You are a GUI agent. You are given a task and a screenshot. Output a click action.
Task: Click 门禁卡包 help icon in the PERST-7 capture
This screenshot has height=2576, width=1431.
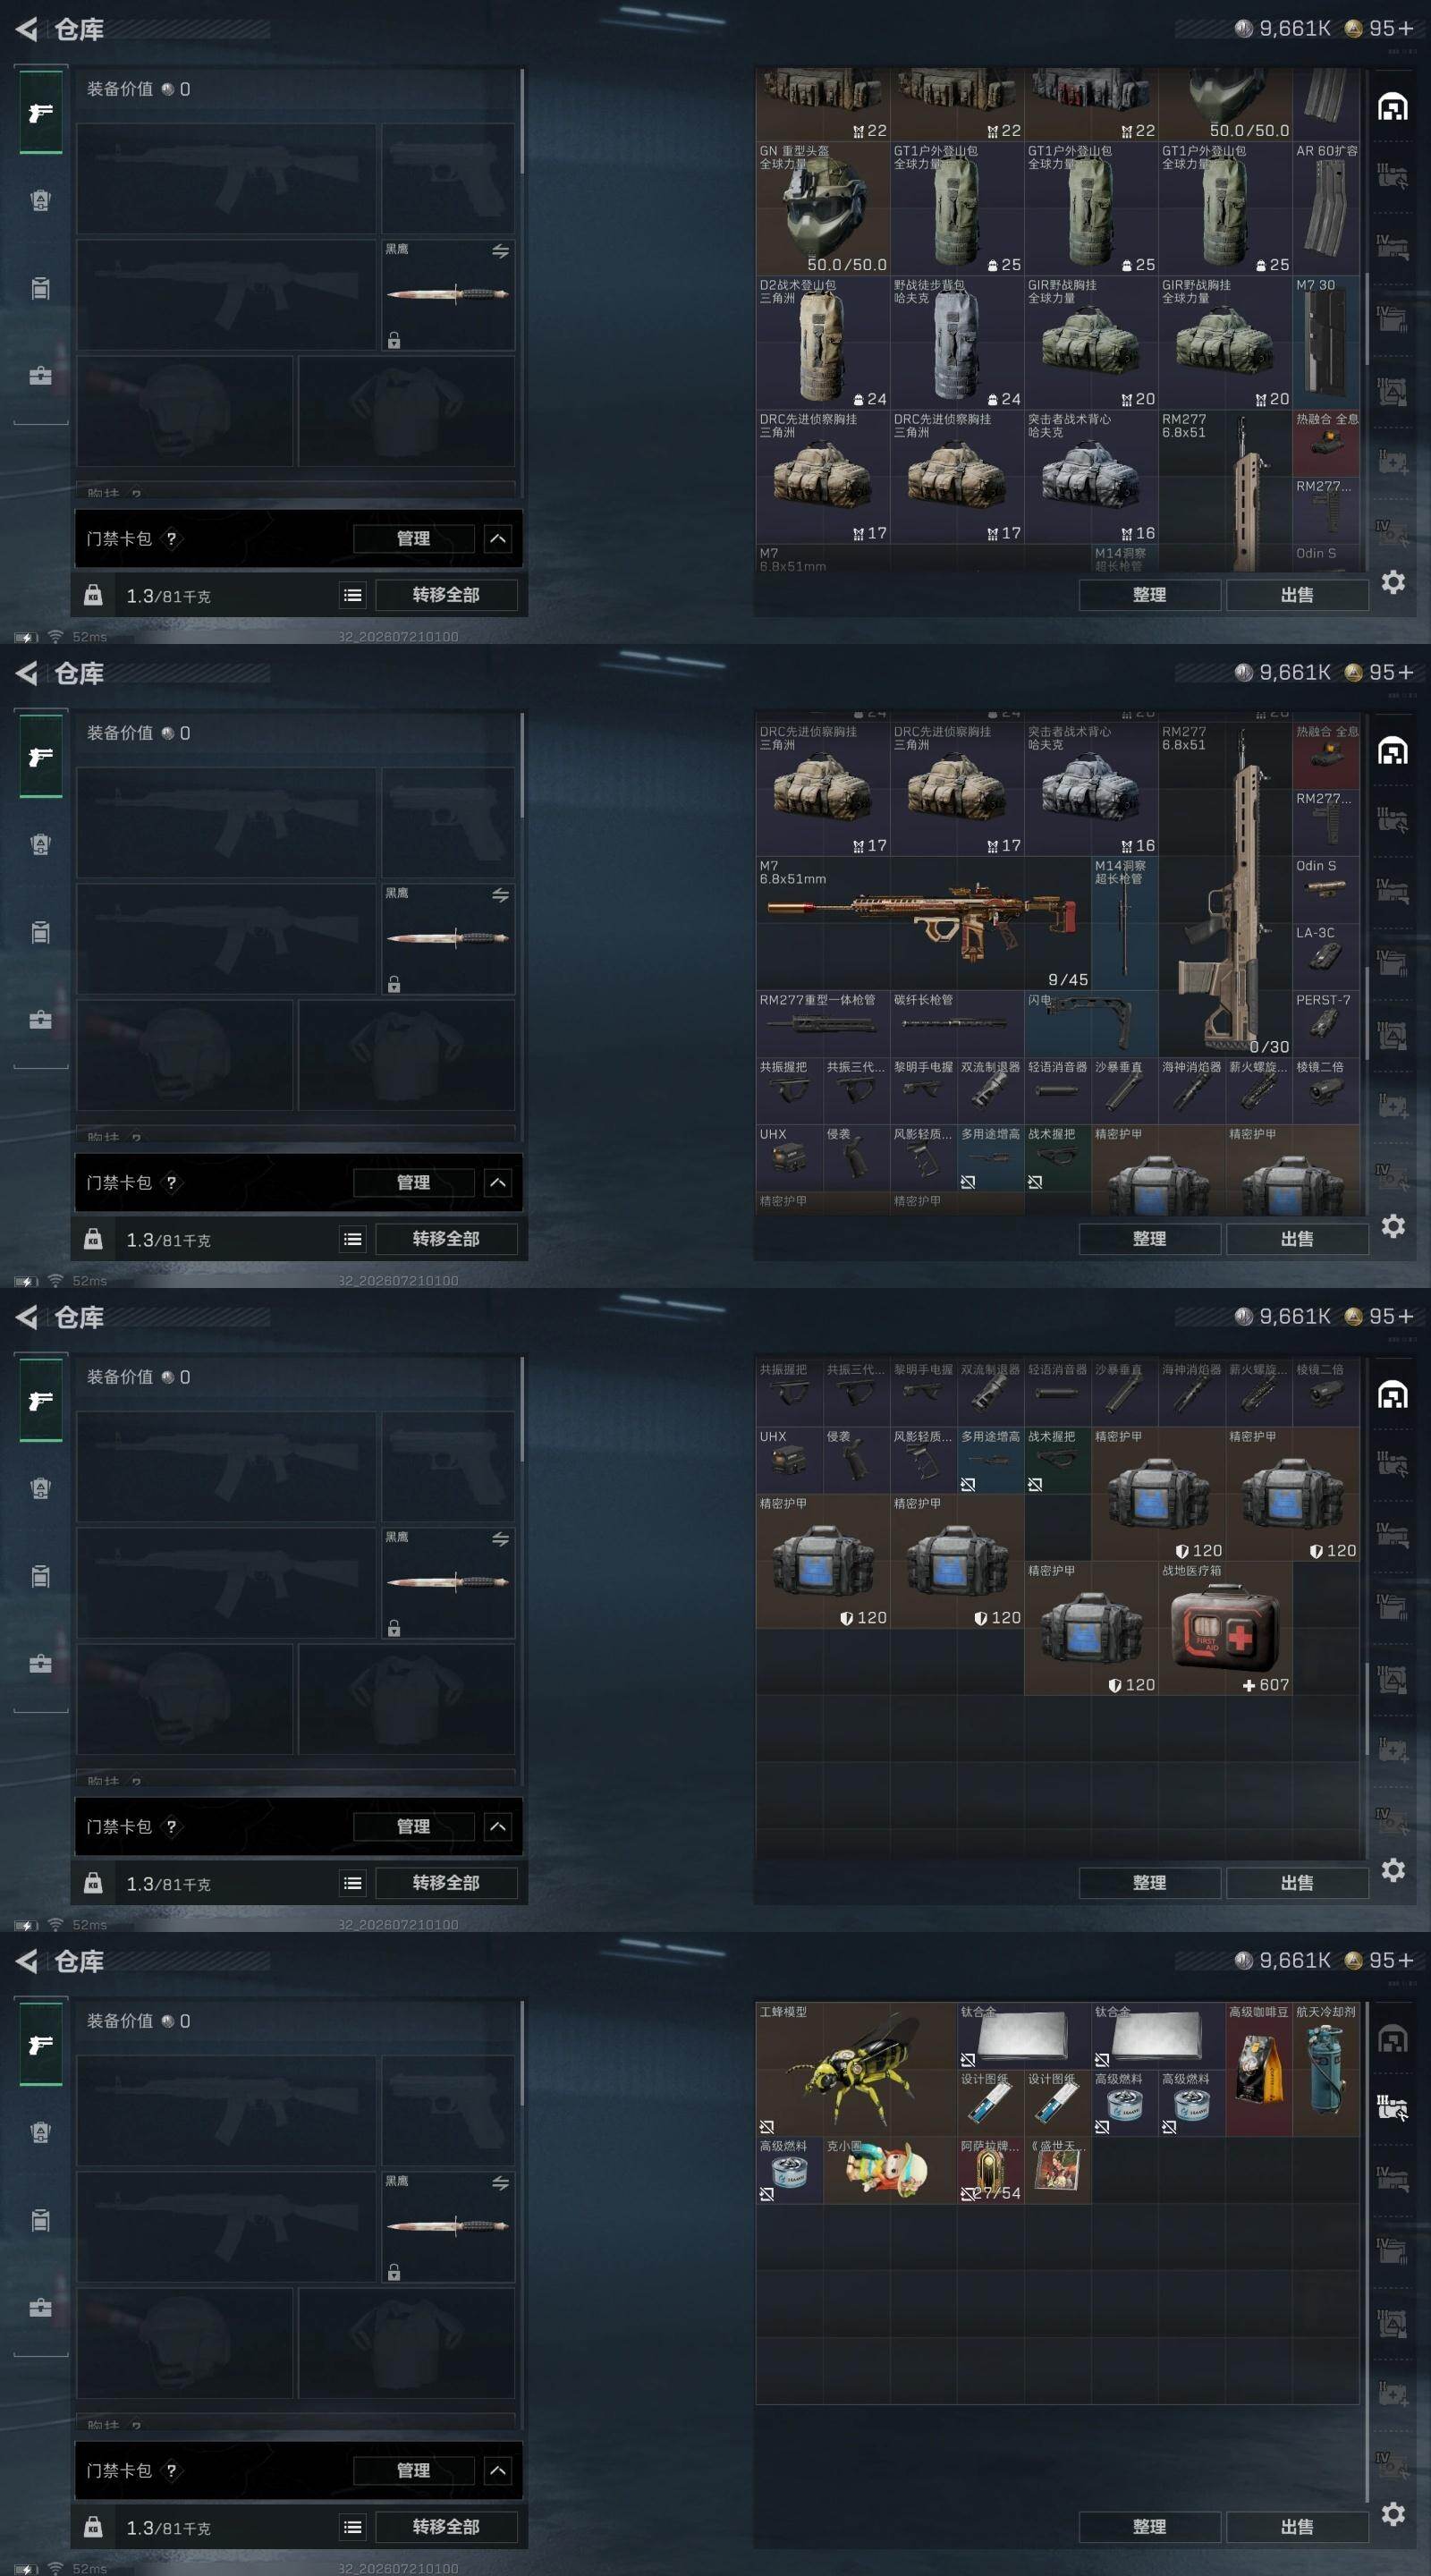pos(171,1183)
